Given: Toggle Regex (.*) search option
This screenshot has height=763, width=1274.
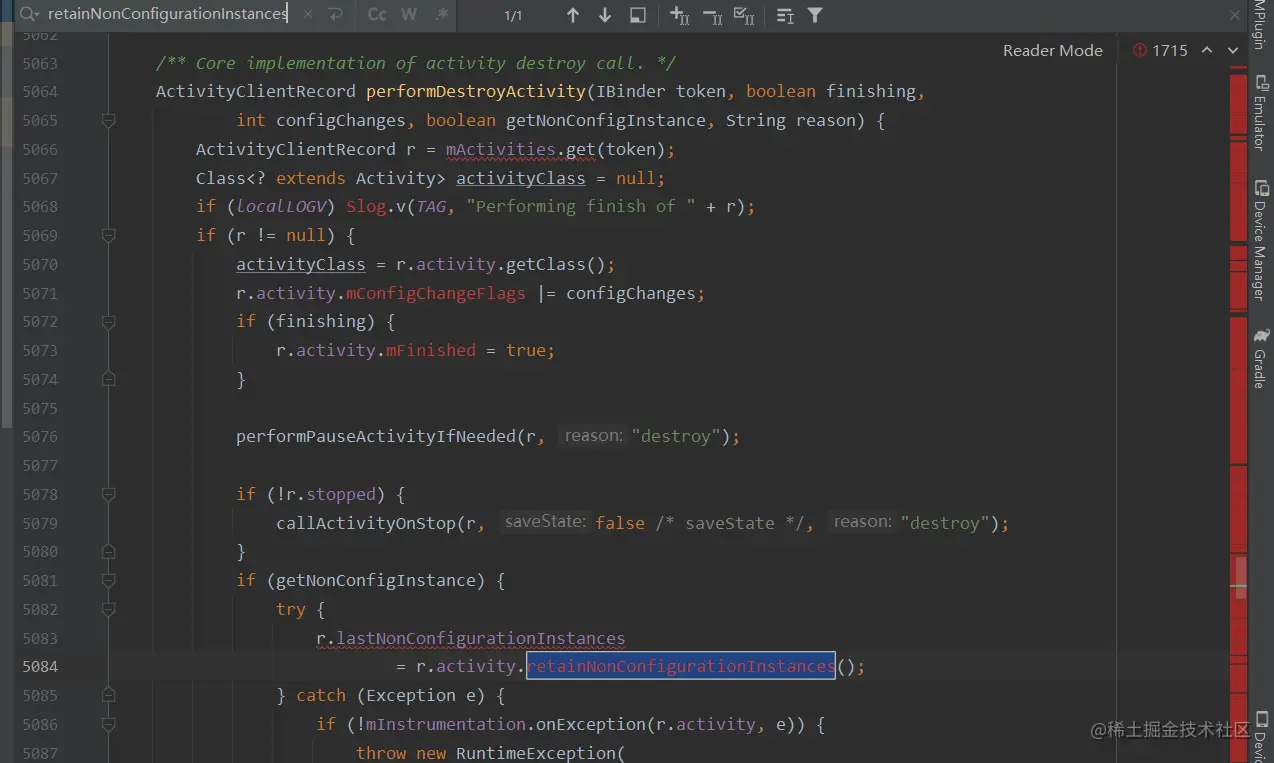Looking at the screenshot, I should pos(441,15).
